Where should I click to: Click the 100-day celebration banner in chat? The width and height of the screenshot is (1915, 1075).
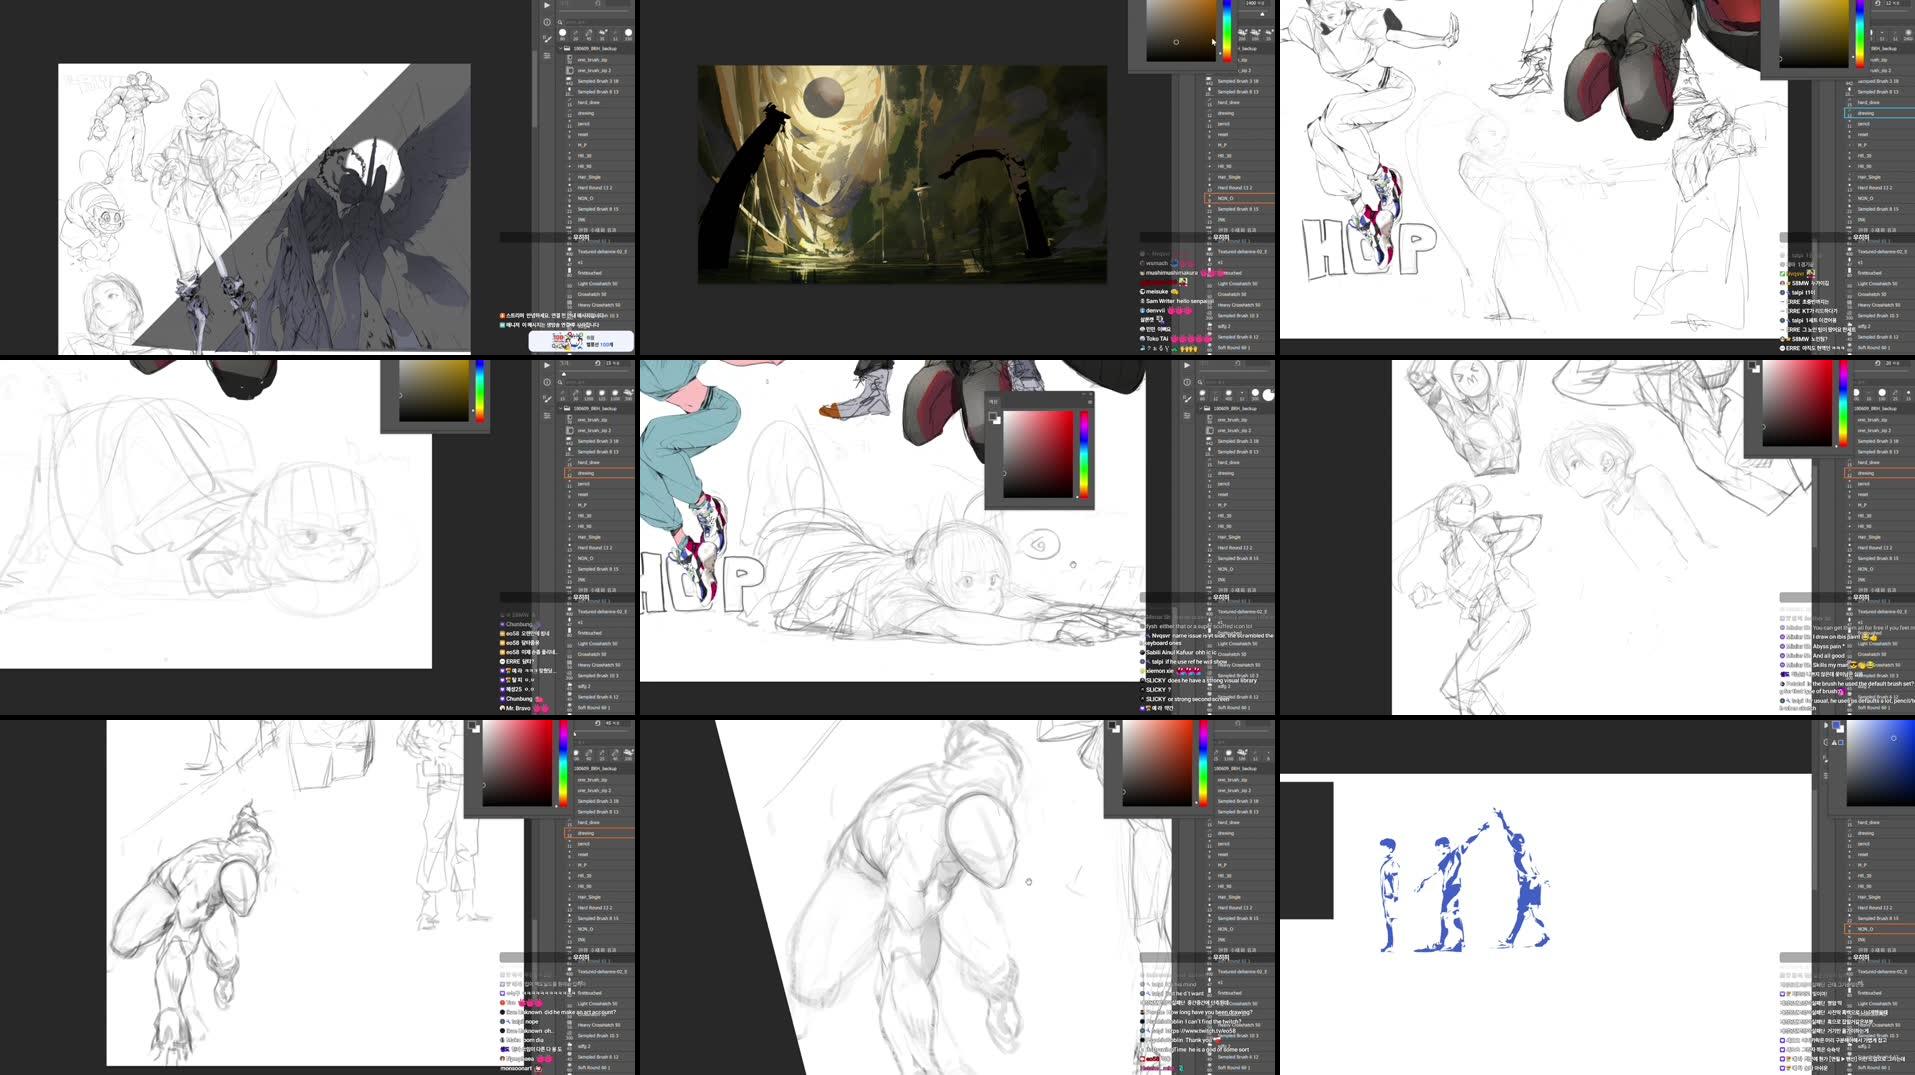point(583,341)
